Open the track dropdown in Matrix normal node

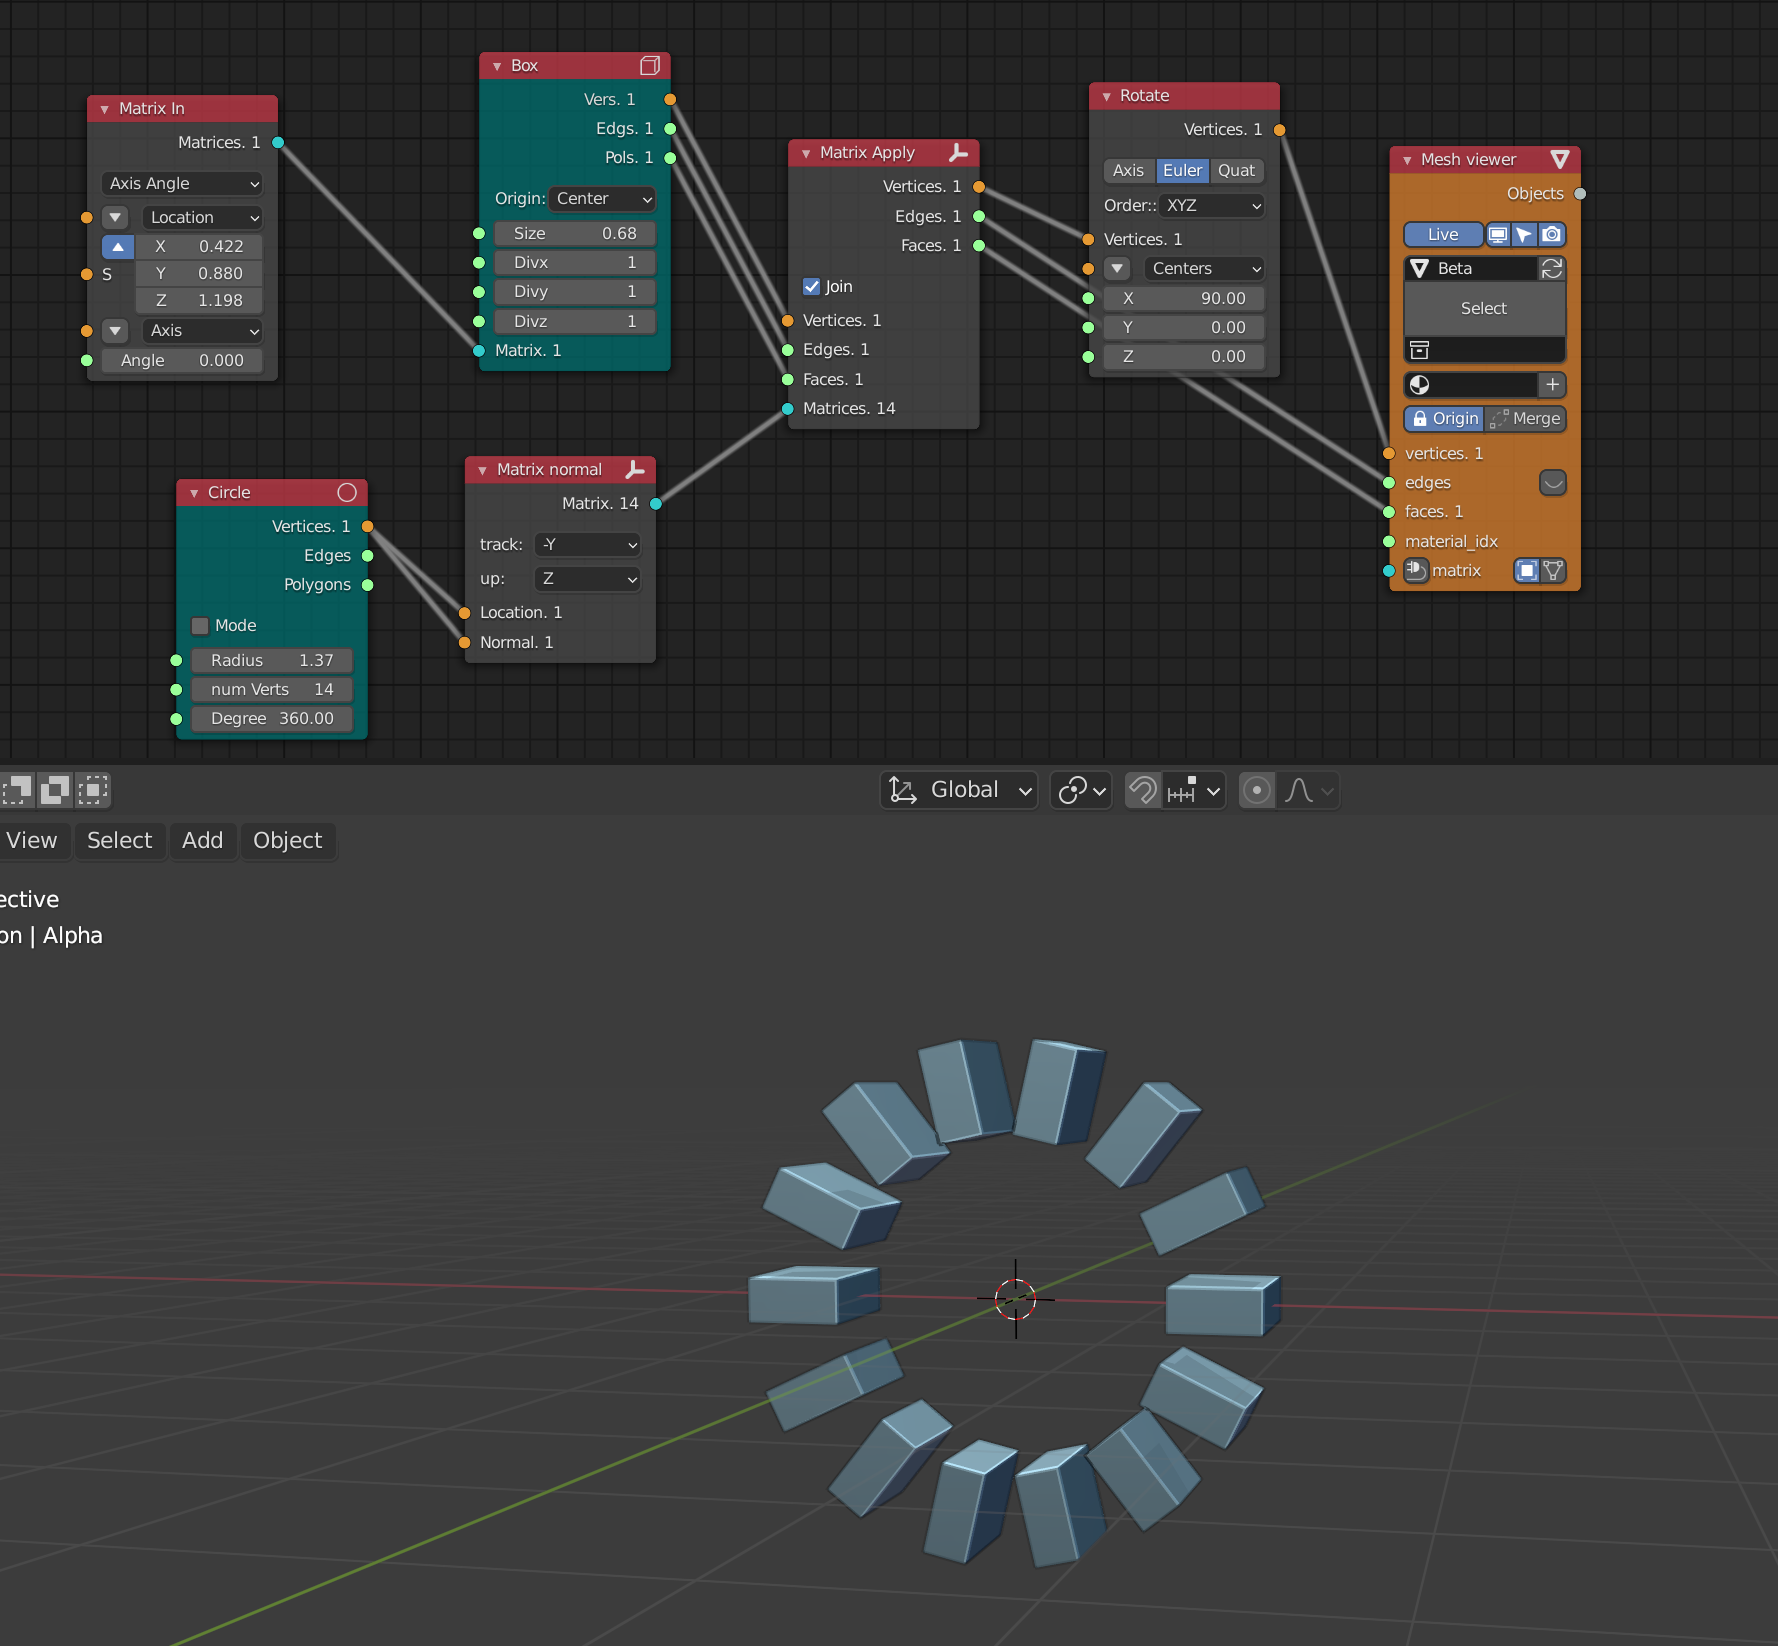pos(587,544)
